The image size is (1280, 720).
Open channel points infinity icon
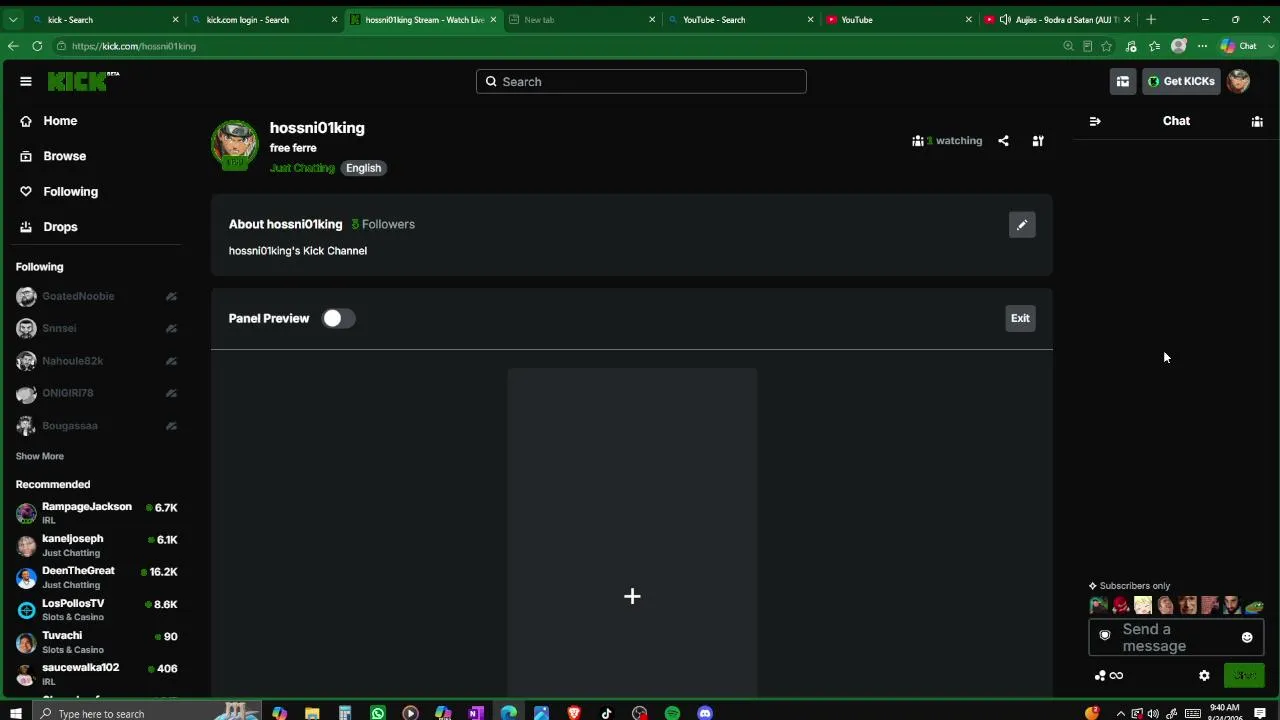[1109, 676]
